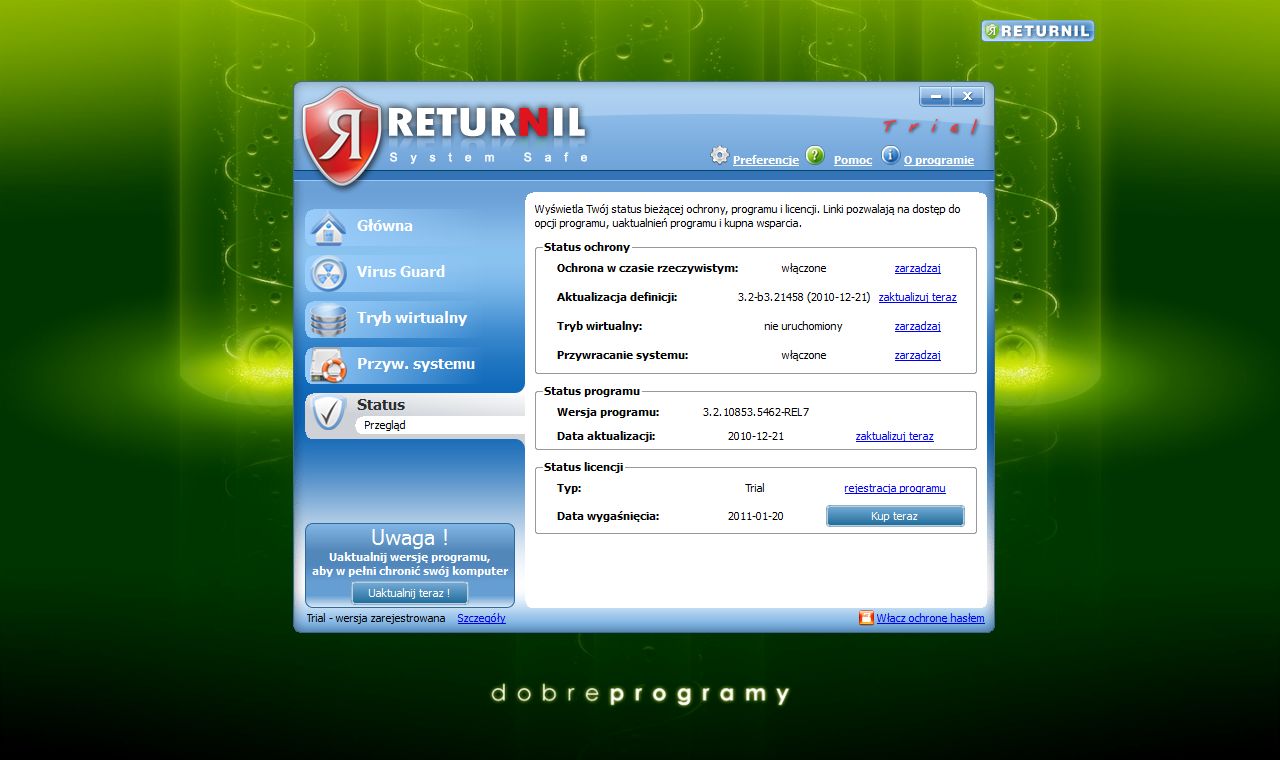Click the Włącz ochronę hasłem link
Viewport: 1280px width, 760px height.
[x=930, y=618]
